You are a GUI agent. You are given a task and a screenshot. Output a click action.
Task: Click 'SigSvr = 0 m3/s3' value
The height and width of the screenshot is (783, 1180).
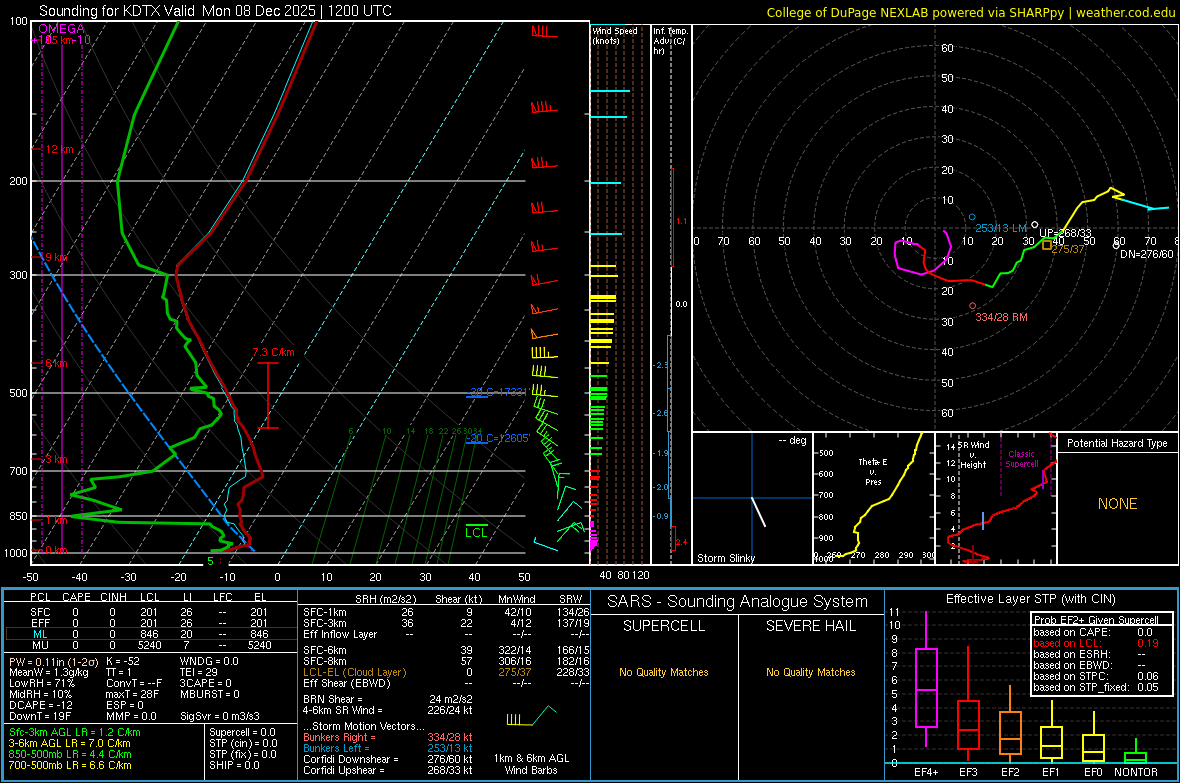point(220,715)
